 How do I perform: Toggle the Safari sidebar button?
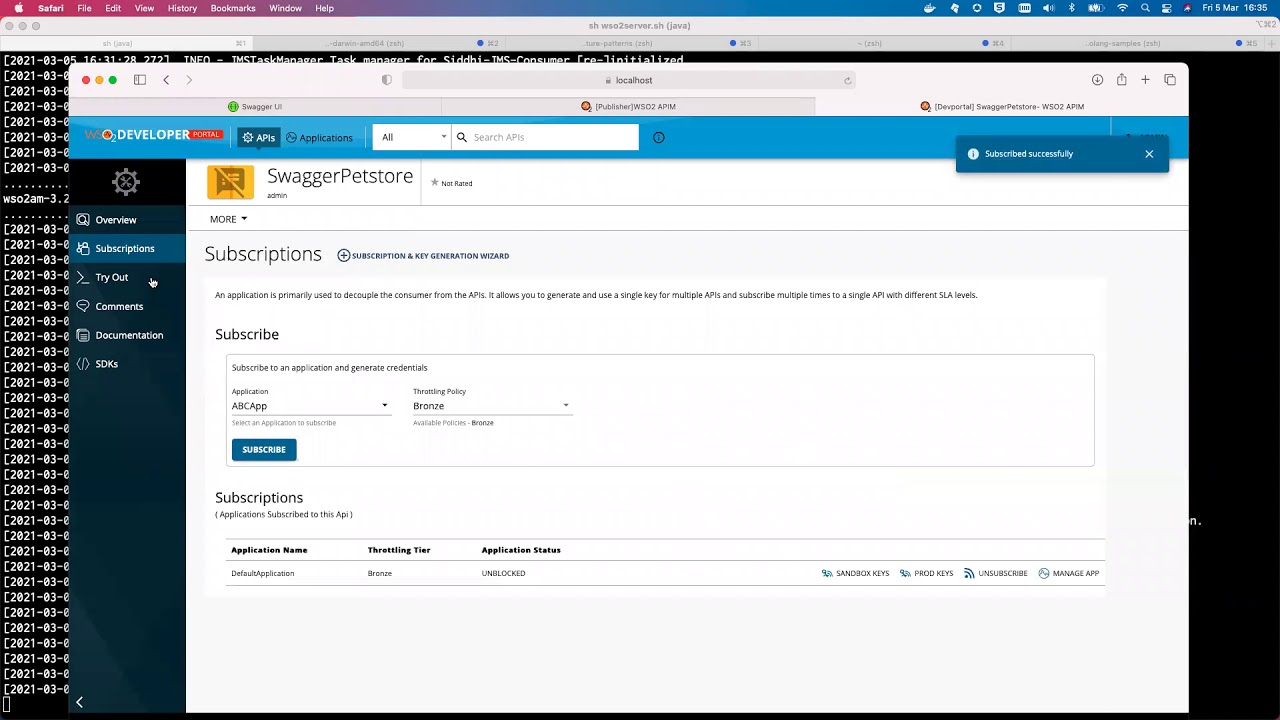pyautogui.click(x=140, y=80)
